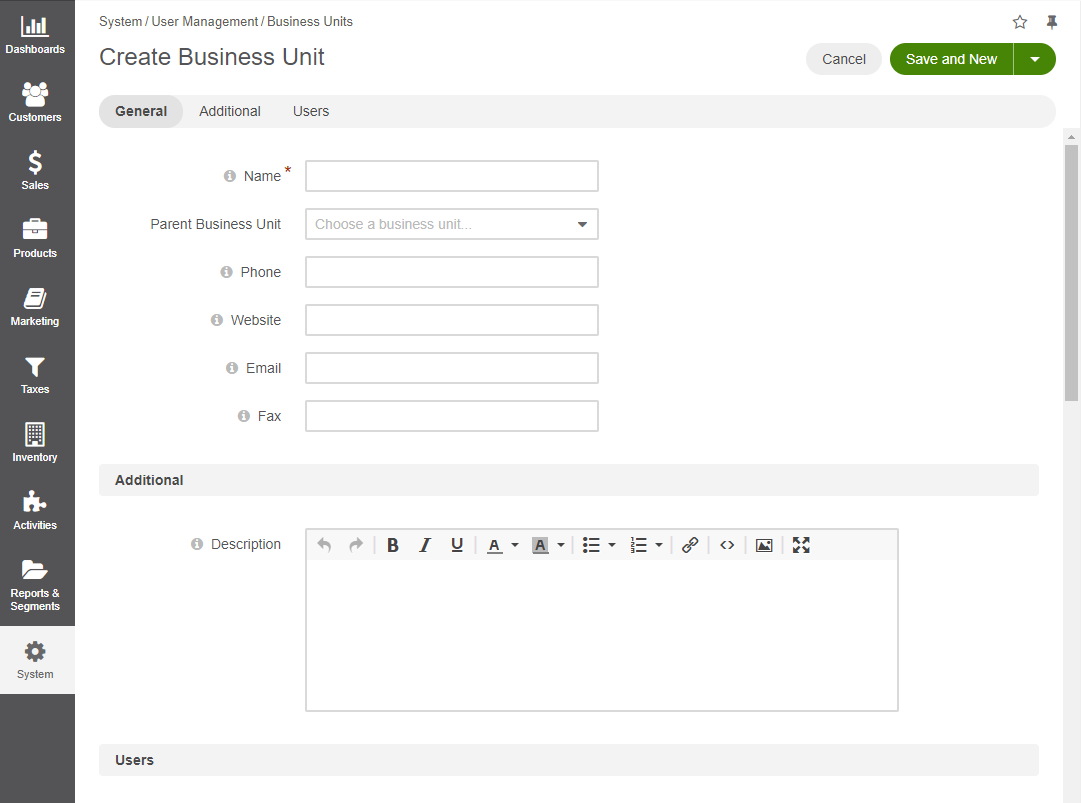
Task: Expand Save and New options arrow
Action: (1035, 59)
